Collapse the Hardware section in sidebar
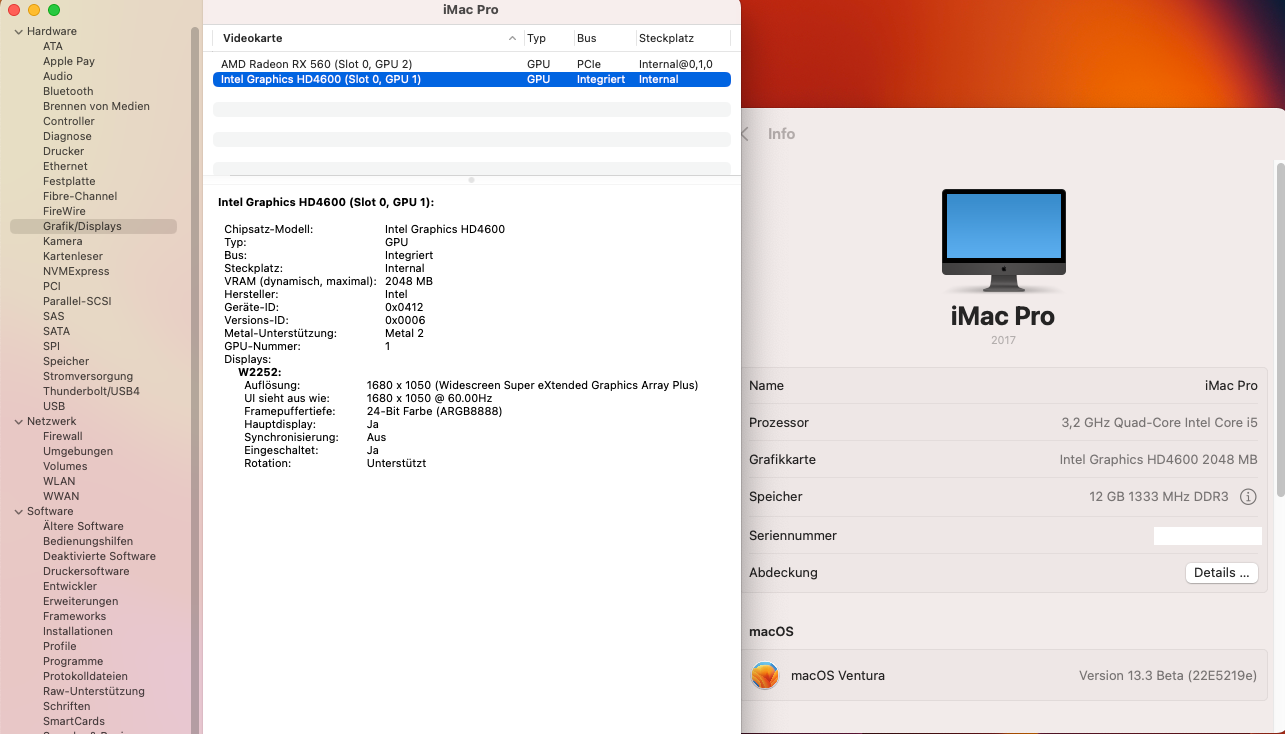 click(x=18, y=32)
